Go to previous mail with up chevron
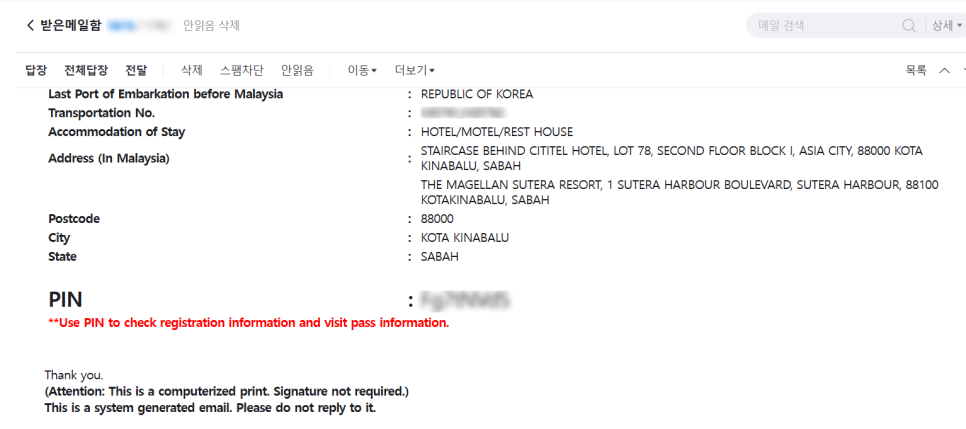The height and width of the screenshot is (429, 966). (944, 70)
